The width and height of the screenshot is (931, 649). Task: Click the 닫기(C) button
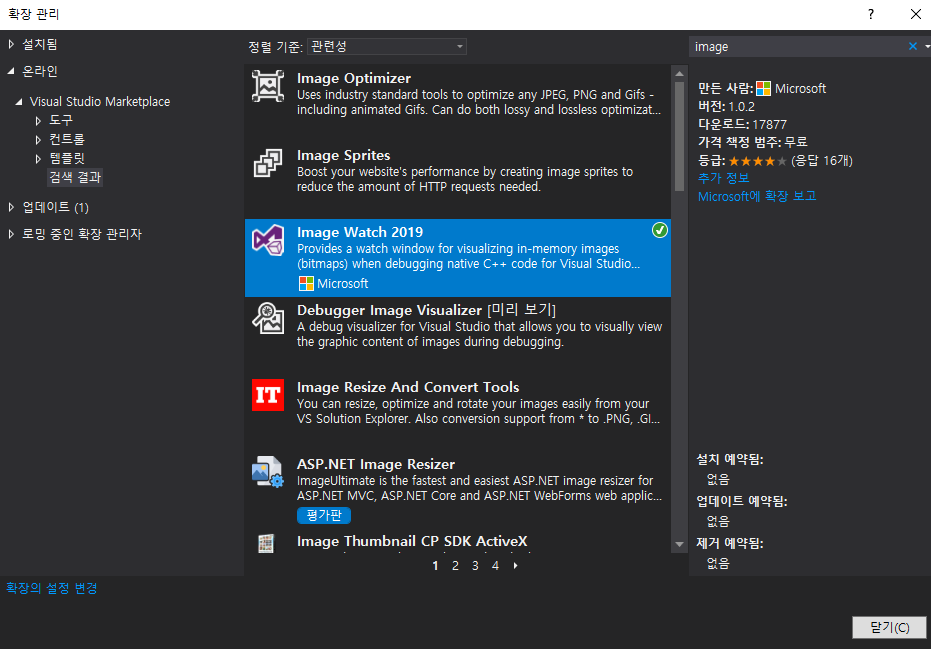coord(889,627)
